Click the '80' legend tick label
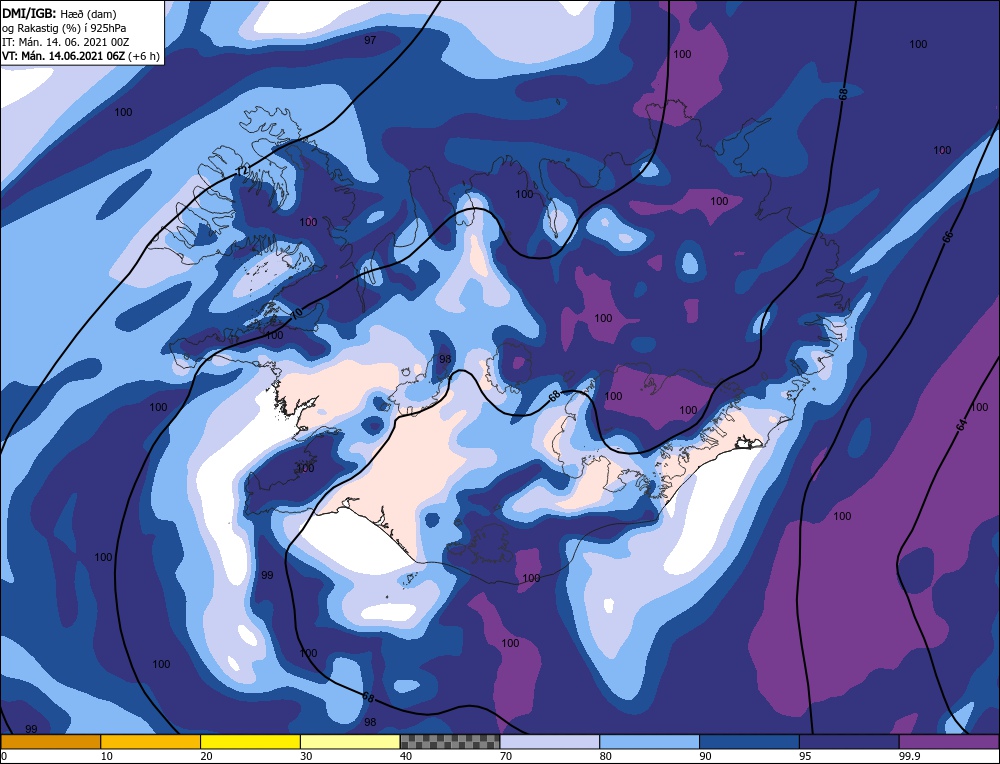 (606, 756)
